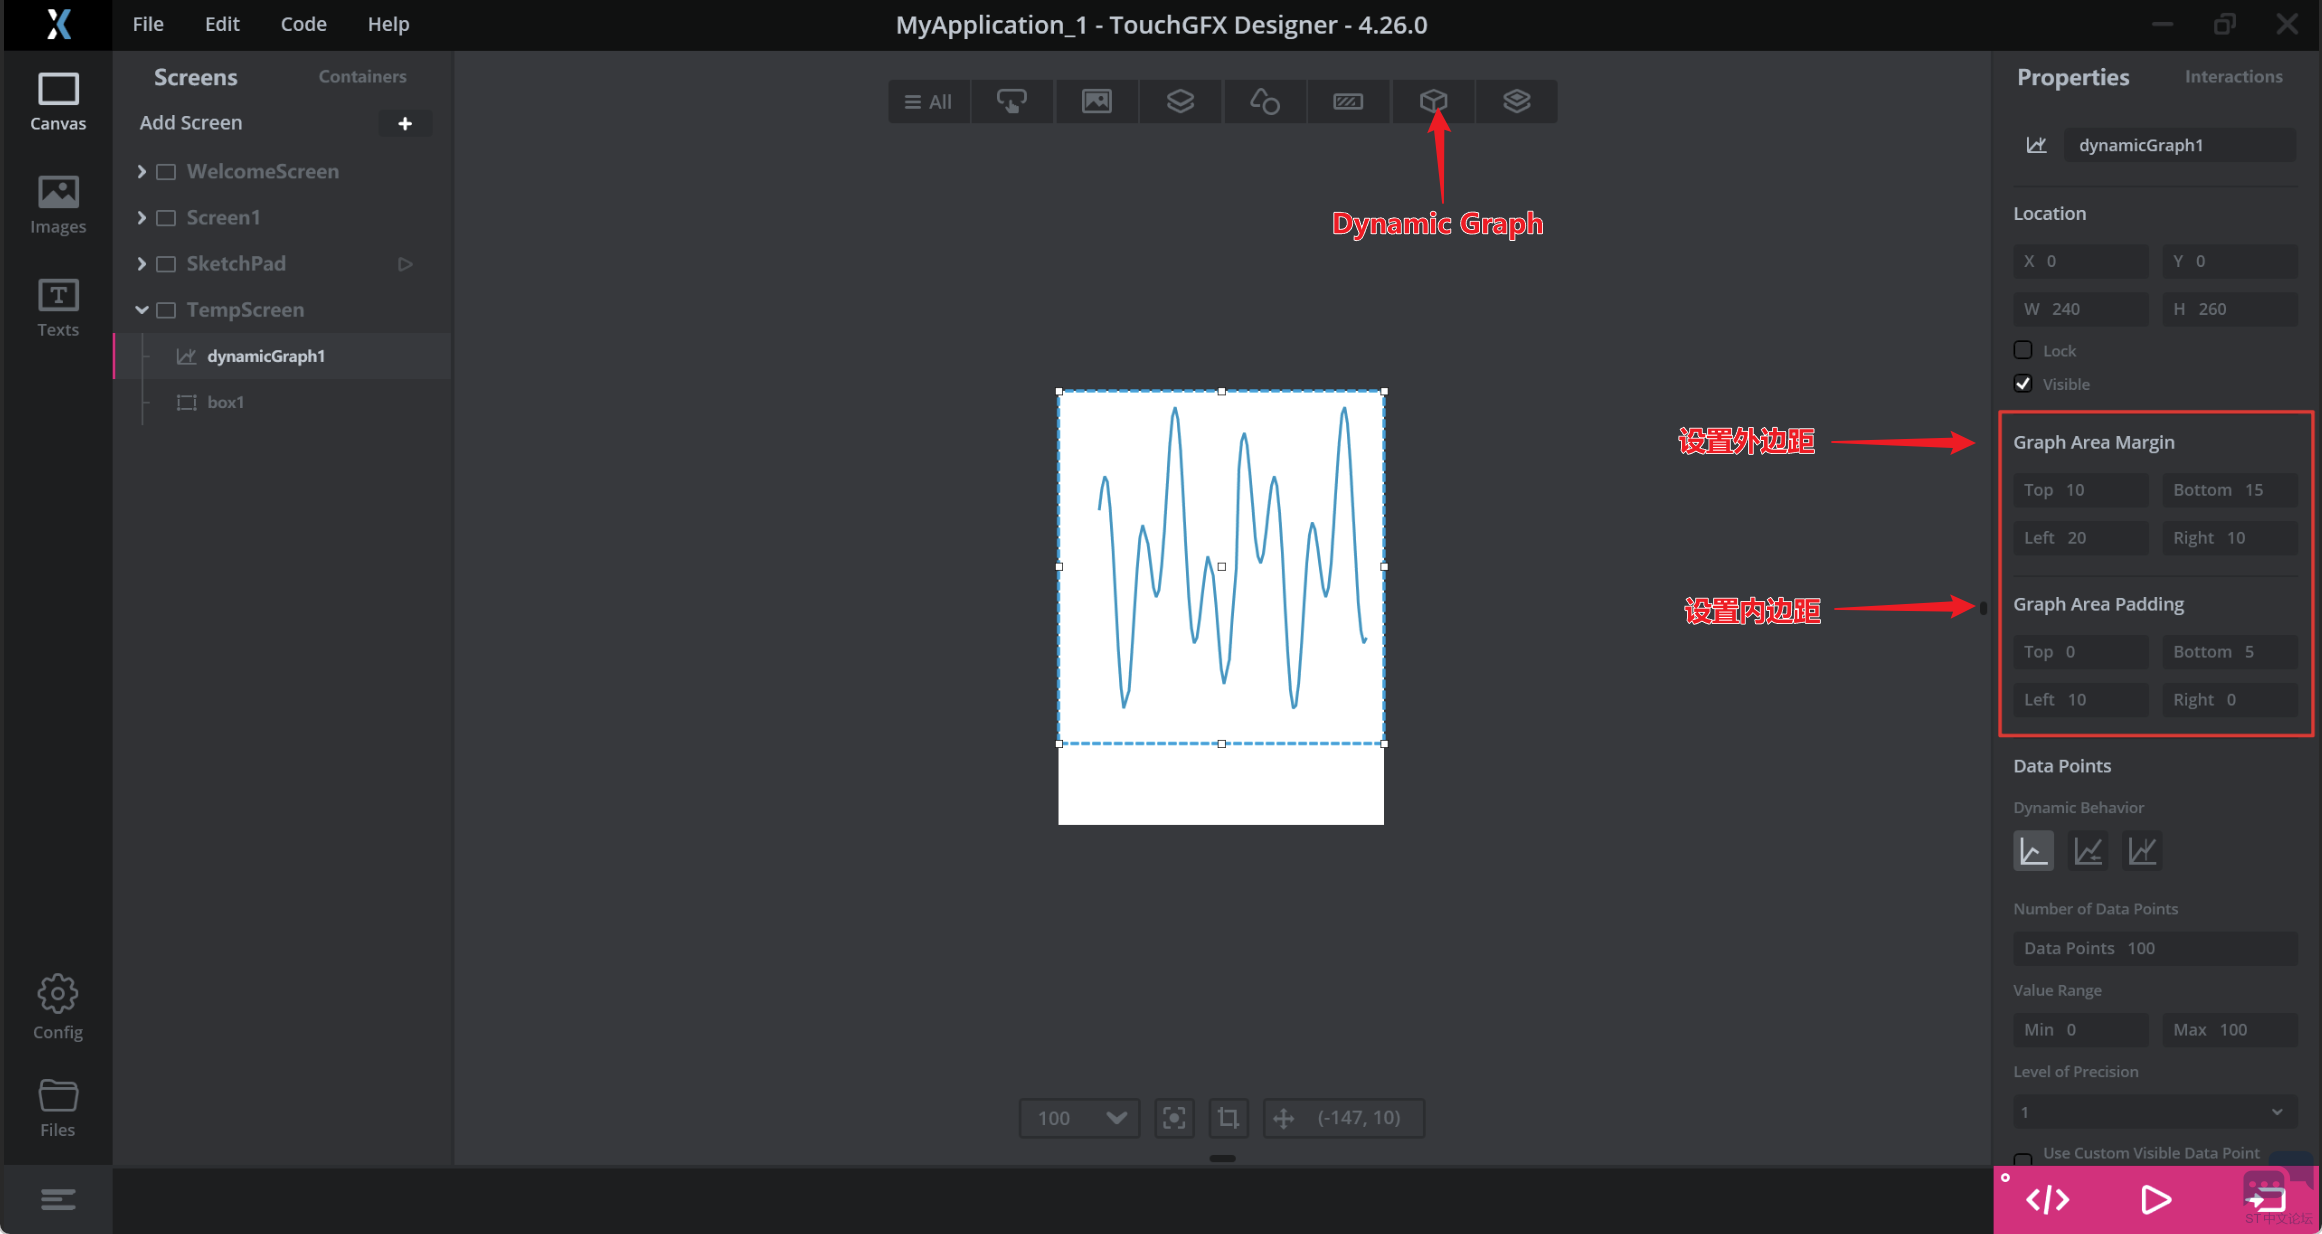Show All widgets category
2322x1234 pixels.
pos(928,101)
